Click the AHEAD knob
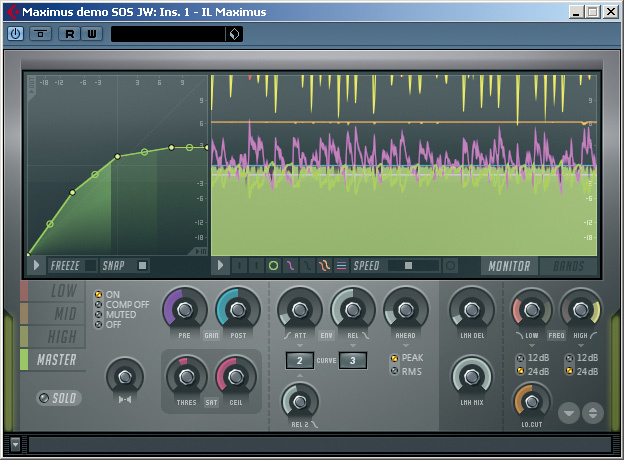Image resolution: width=624 pixels, height=460 pixels. [406, 310]
